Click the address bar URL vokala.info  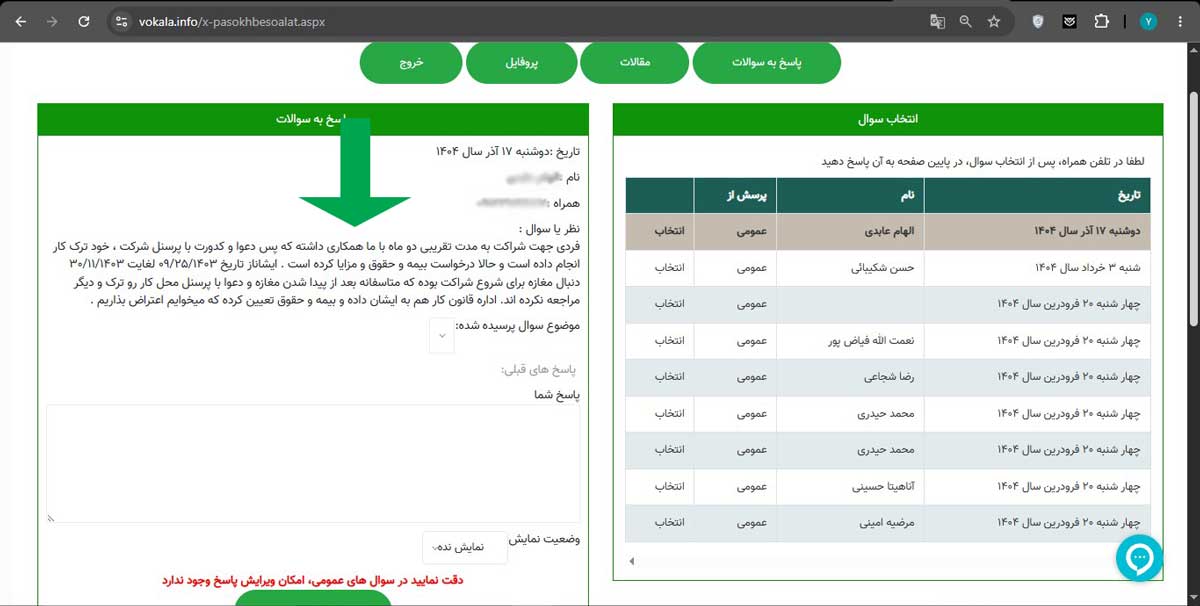pyautogui.click(x=230, y=21)
